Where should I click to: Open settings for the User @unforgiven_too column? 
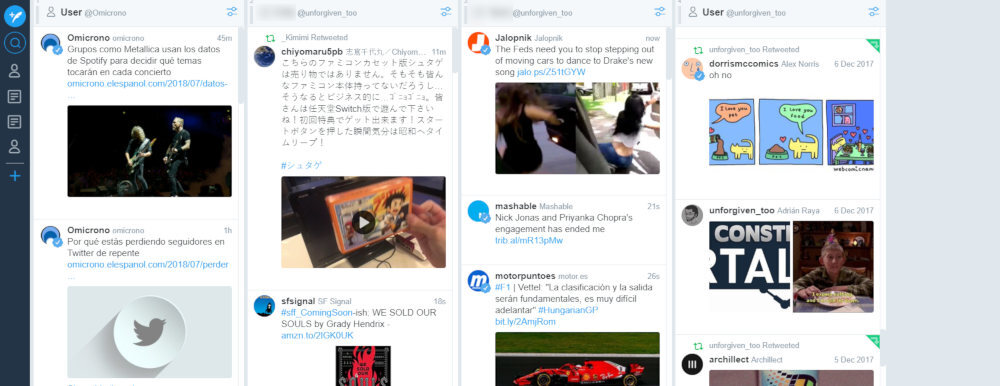[x=873, y=12]
